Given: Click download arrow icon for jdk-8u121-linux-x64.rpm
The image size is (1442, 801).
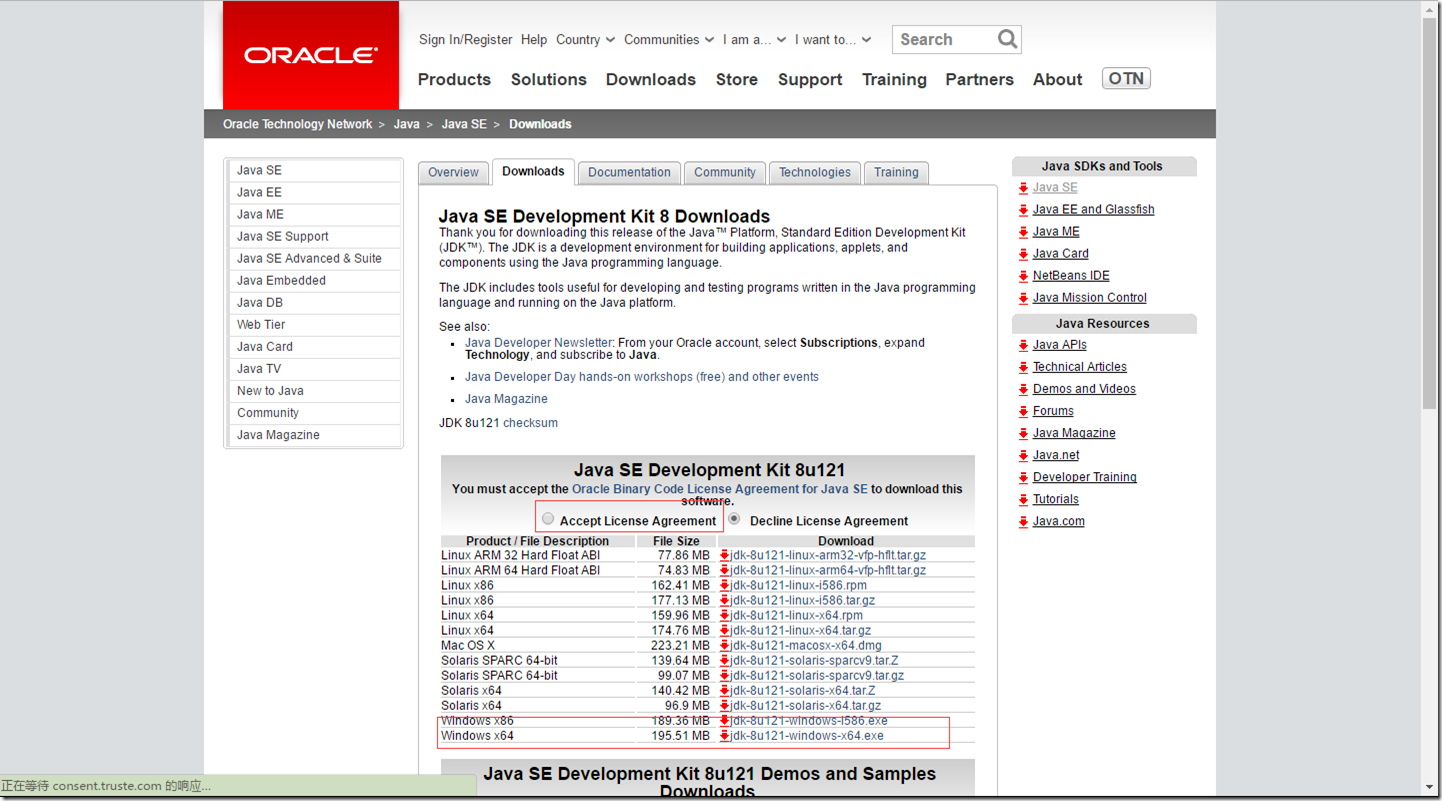Looking at the screenshot, I should click(x=724, y=615).
